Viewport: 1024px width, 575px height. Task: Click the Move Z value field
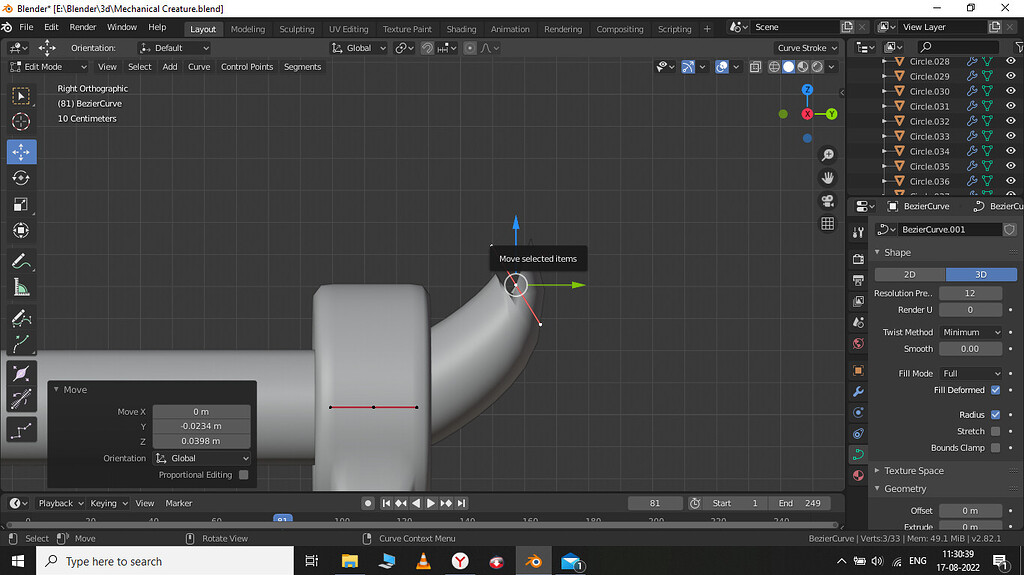(x=201, y=441)
